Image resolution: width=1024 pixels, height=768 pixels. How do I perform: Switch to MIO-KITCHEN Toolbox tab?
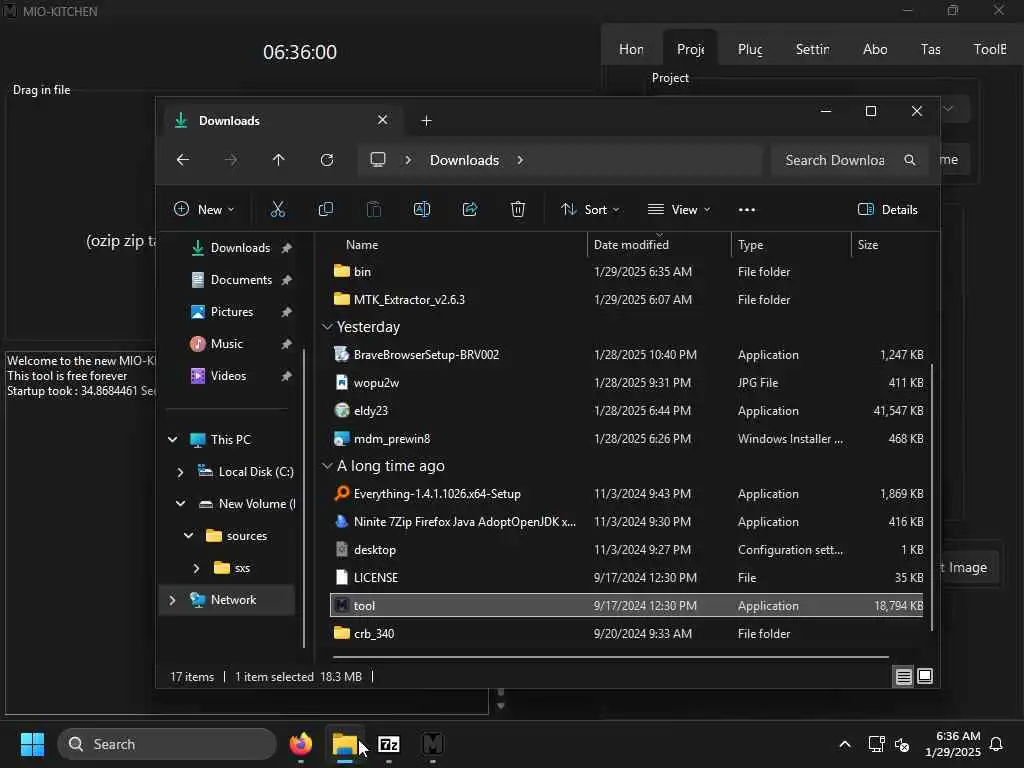point(990,49)
